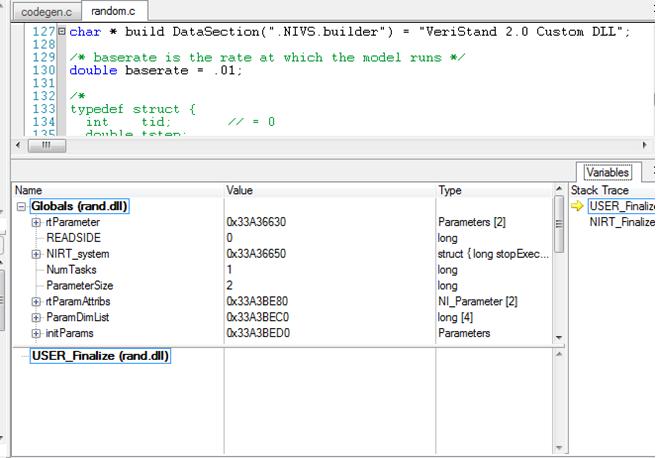Expand the NIRT_system struct node
Image resolution: width=658 pixels, height=458 pixels.
(x=37, y=254)
